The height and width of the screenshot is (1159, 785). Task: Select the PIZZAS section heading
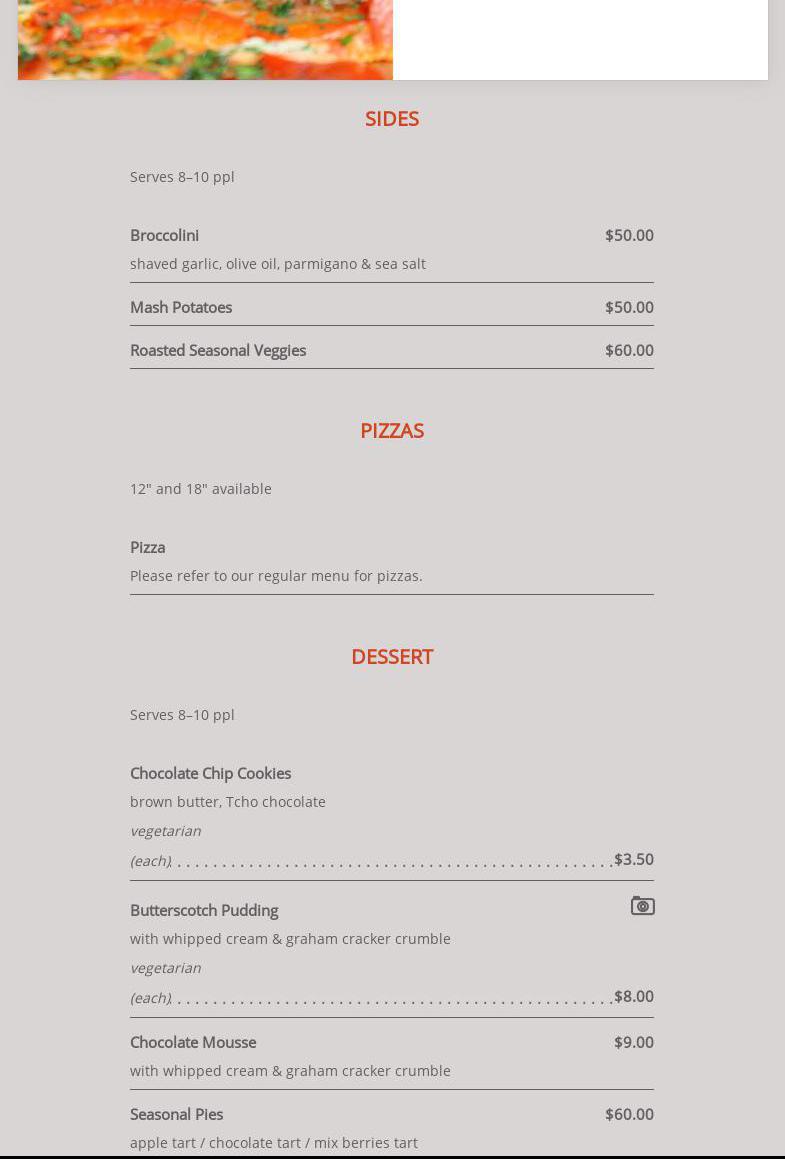pyautogui.click(x=392, y=431)
